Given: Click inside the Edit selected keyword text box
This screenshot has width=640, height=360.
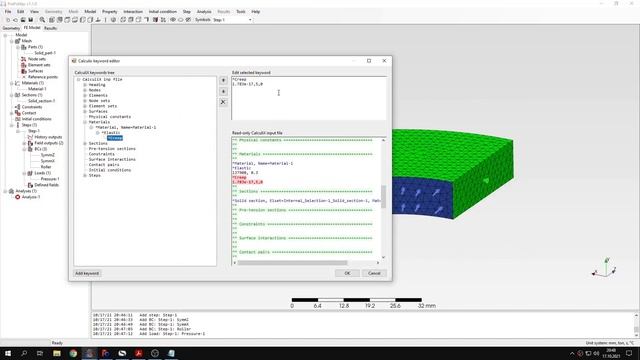Looking at the screenshot, I should coord(309,98).
